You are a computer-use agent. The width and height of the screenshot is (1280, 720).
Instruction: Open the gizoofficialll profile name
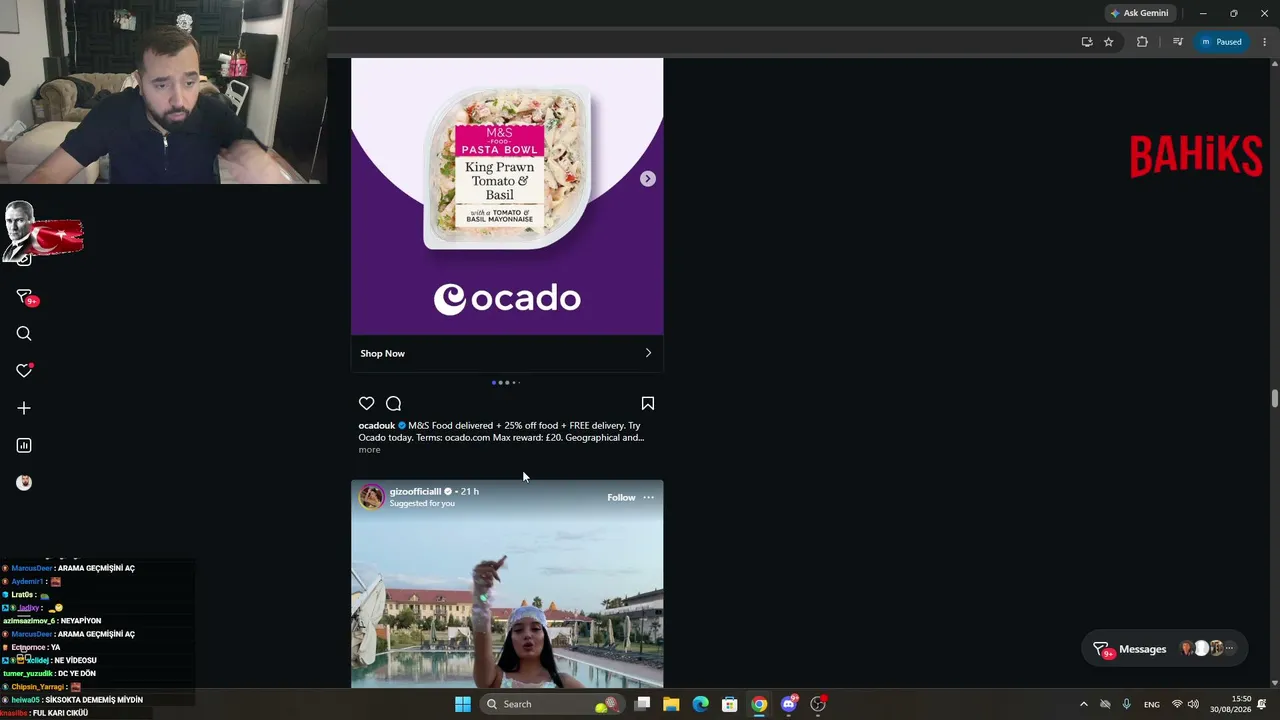tap(415, 491)
